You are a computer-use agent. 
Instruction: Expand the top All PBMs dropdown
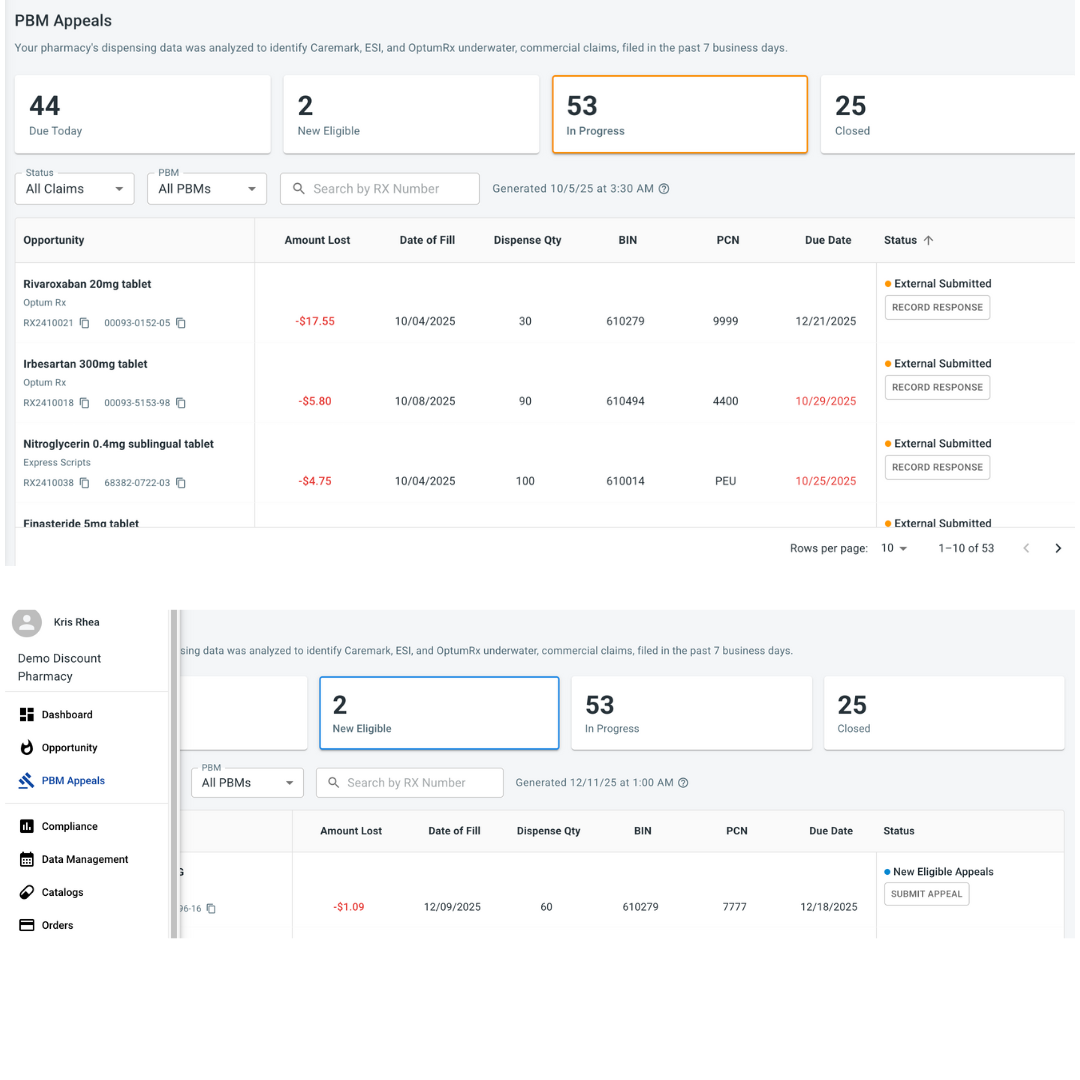coord(207,189)
